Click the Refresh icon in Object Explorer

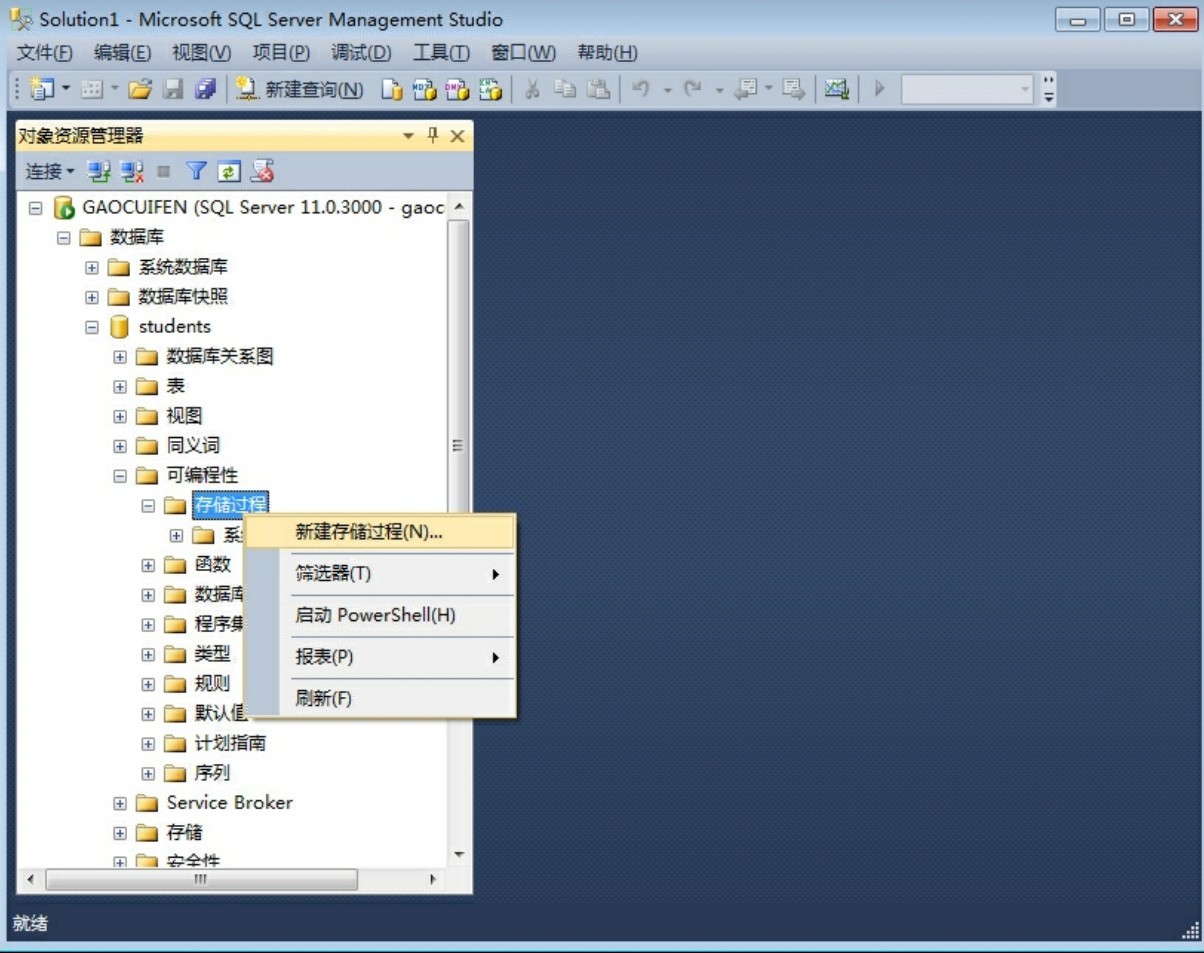click(229, 171)
